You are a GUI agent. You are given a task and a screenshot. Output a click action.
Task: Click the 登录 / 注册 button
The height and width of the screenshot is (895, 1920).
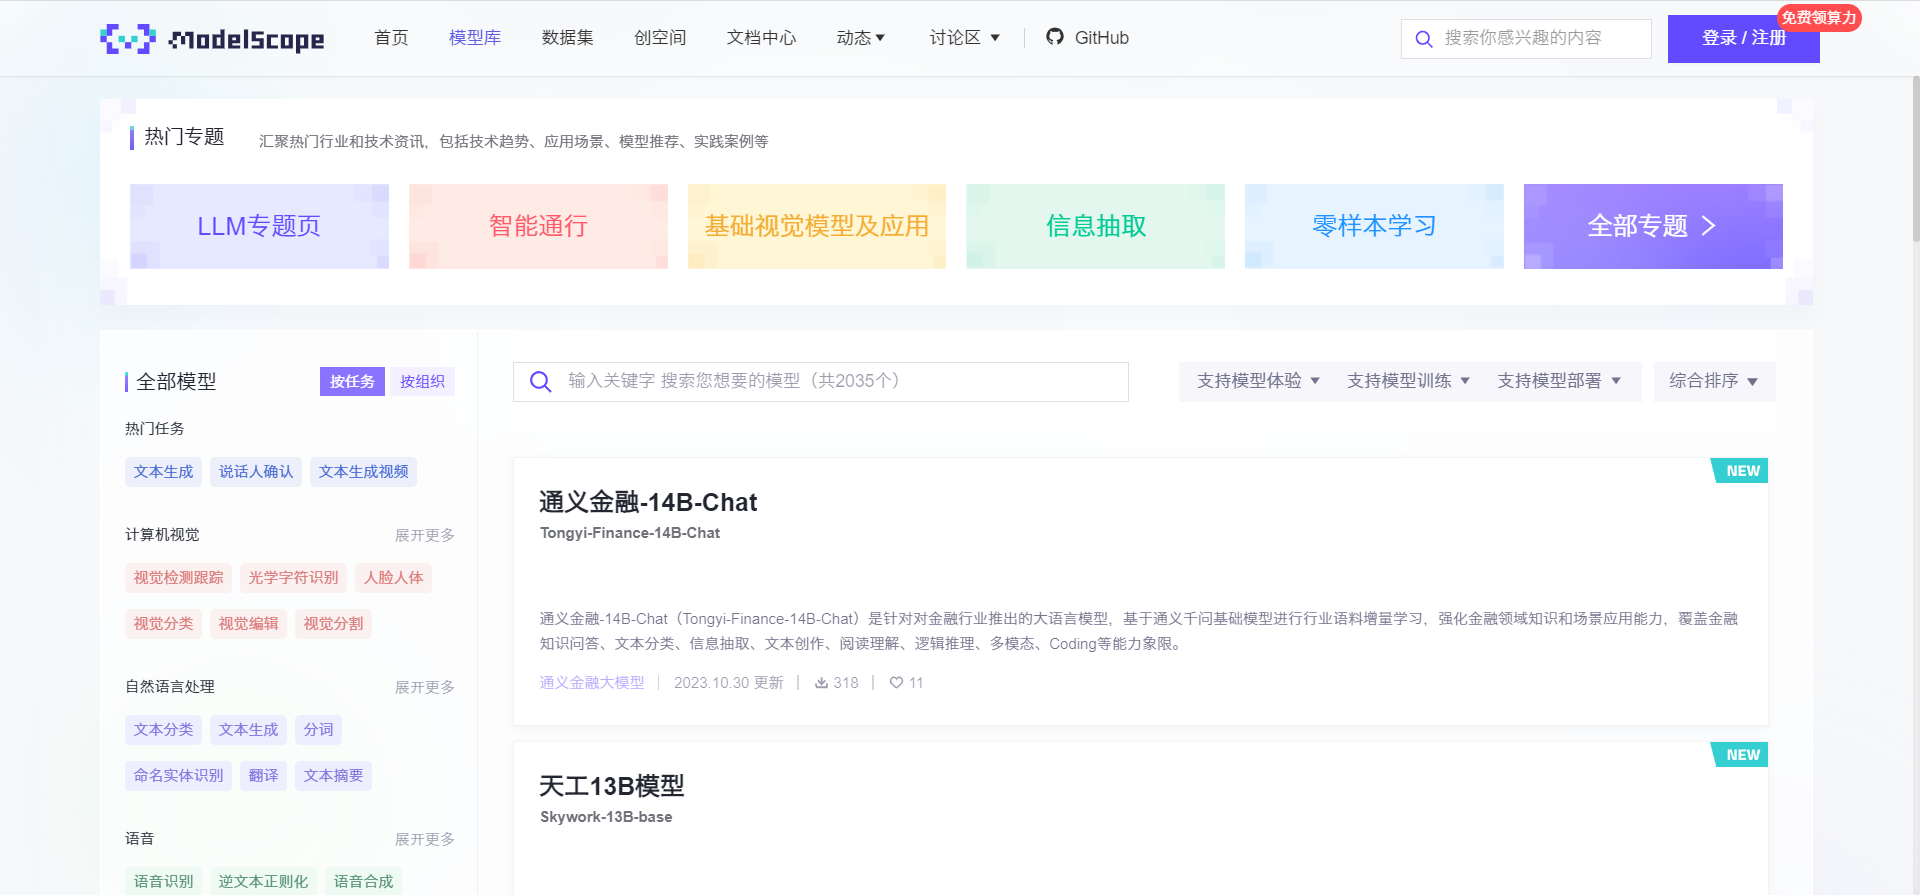tap(1743, 39)
